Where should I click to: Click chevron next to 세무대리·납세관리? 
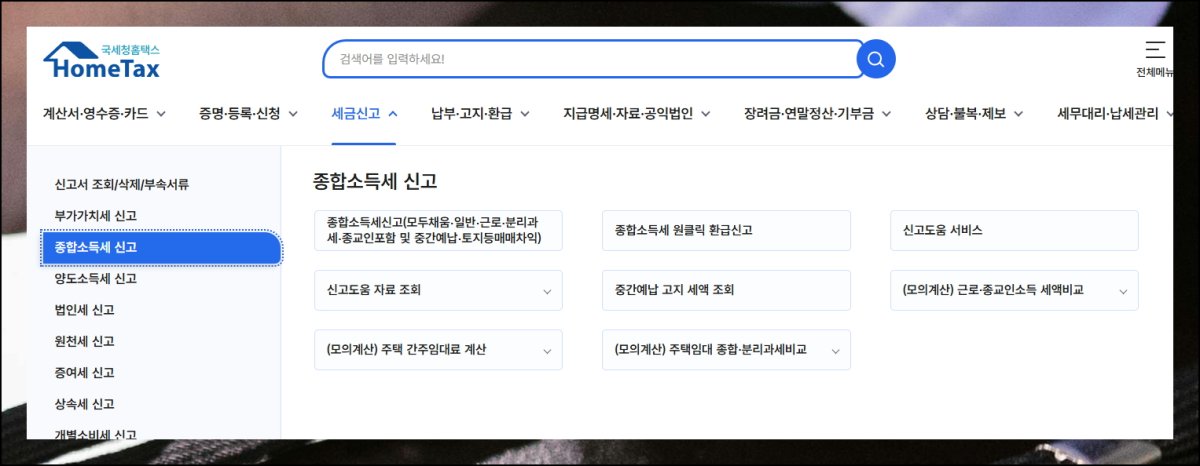(1168, 114)
